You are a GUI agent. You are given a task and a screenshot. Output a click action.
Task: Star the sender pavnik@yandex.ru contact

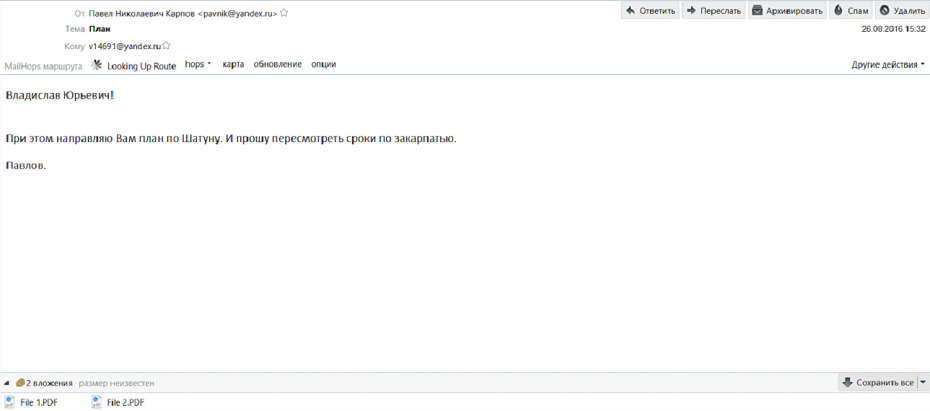(x=284, y=13)
